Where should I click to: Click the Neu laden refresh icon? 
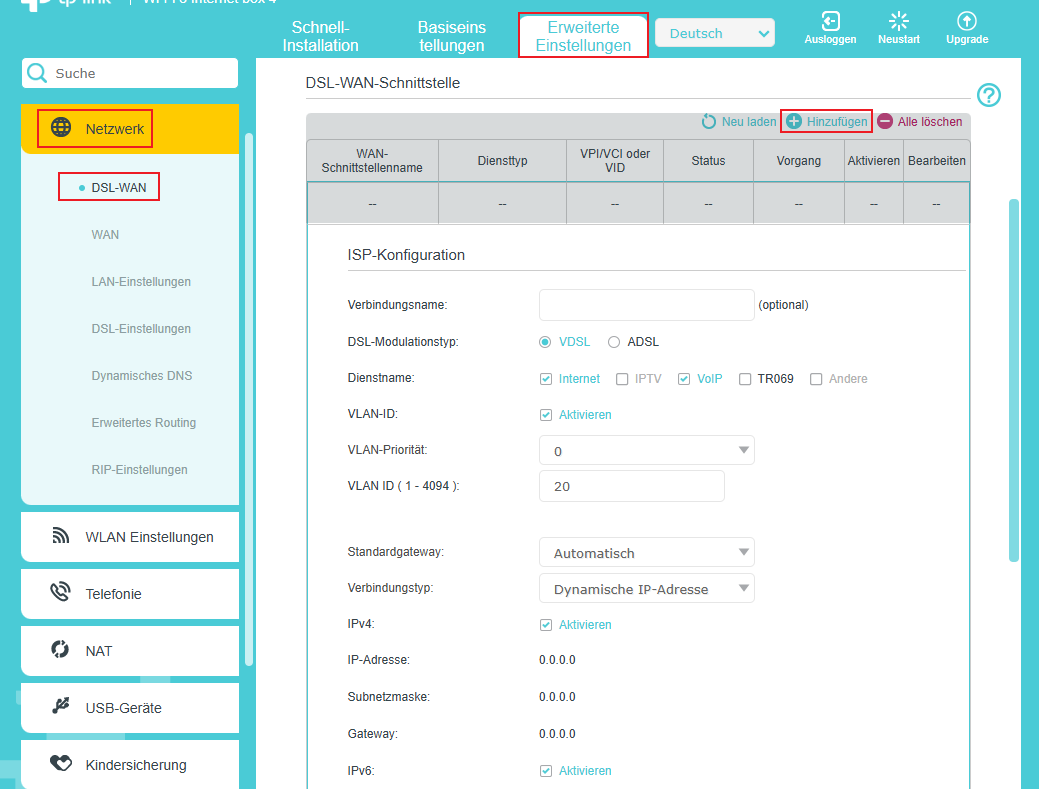708,121
